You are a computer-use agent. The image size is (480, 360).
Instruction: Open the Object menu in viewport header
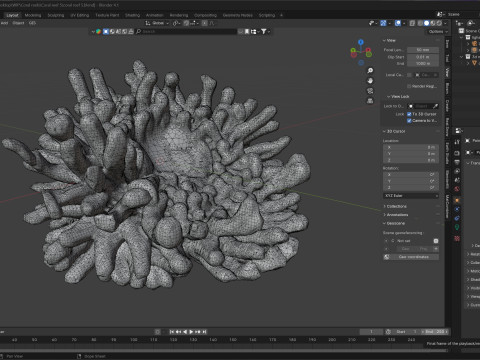tap(18, 23)
